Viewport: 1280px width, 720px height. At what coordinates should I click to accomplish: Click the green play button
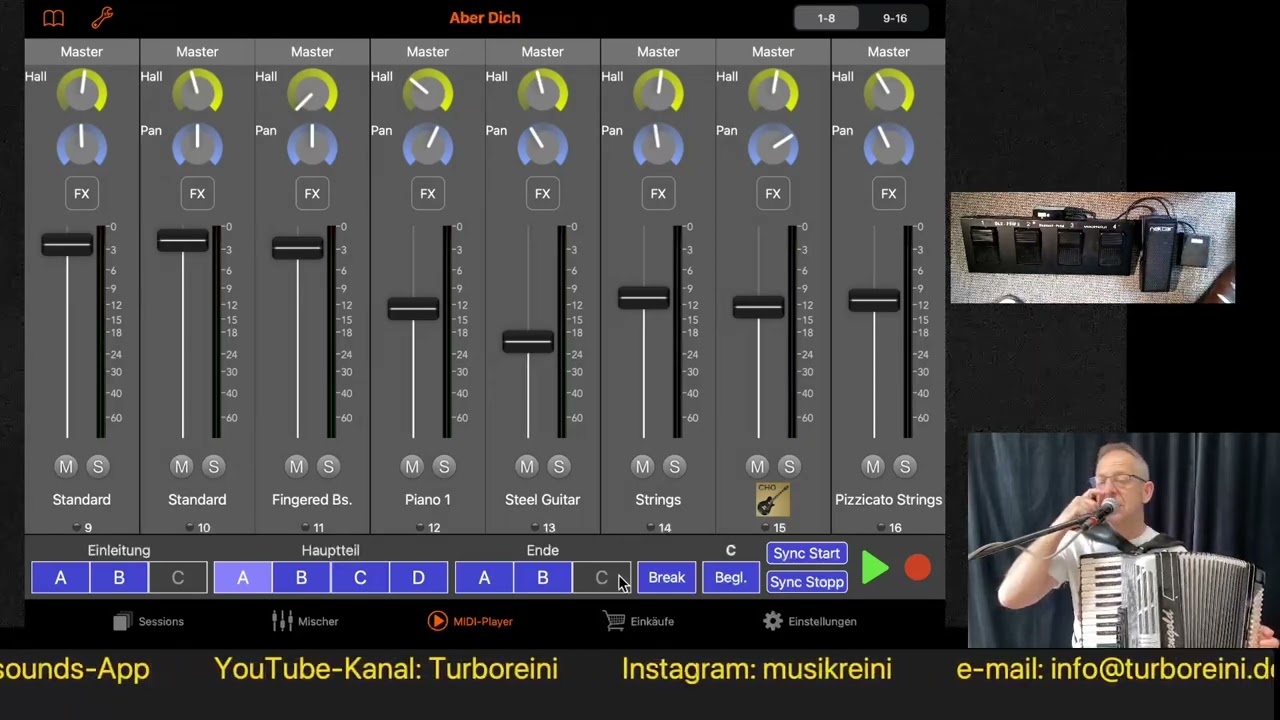[875, 568]
